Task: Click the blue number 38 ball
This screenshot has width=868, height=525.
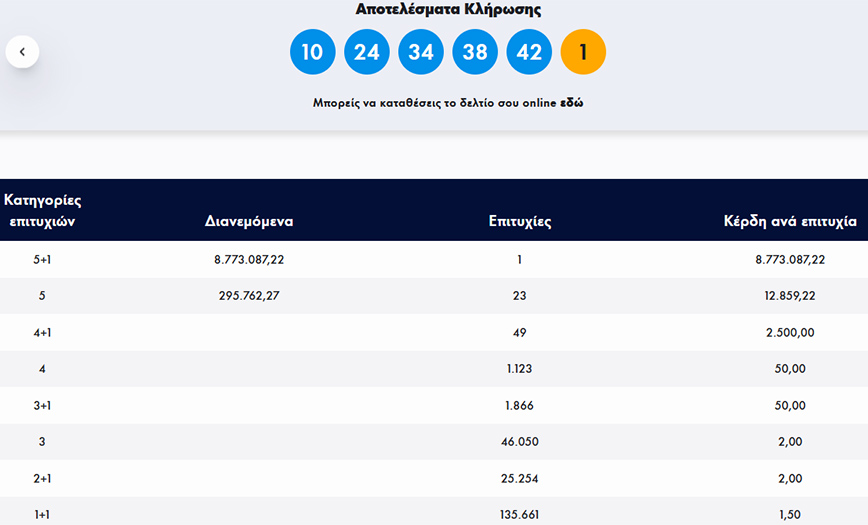Action: tap(475, 52)
